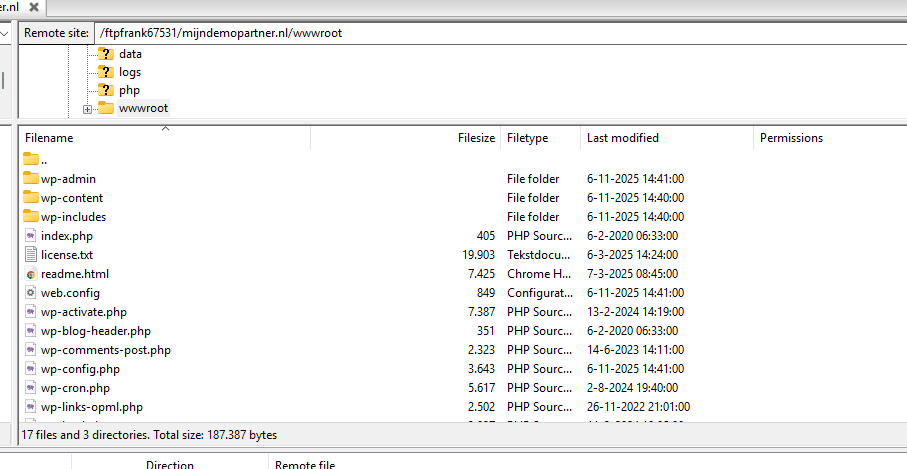Select the logs folder in the remote tree
The height and width of the screenshot is (469, 907).
pos(130,72)
